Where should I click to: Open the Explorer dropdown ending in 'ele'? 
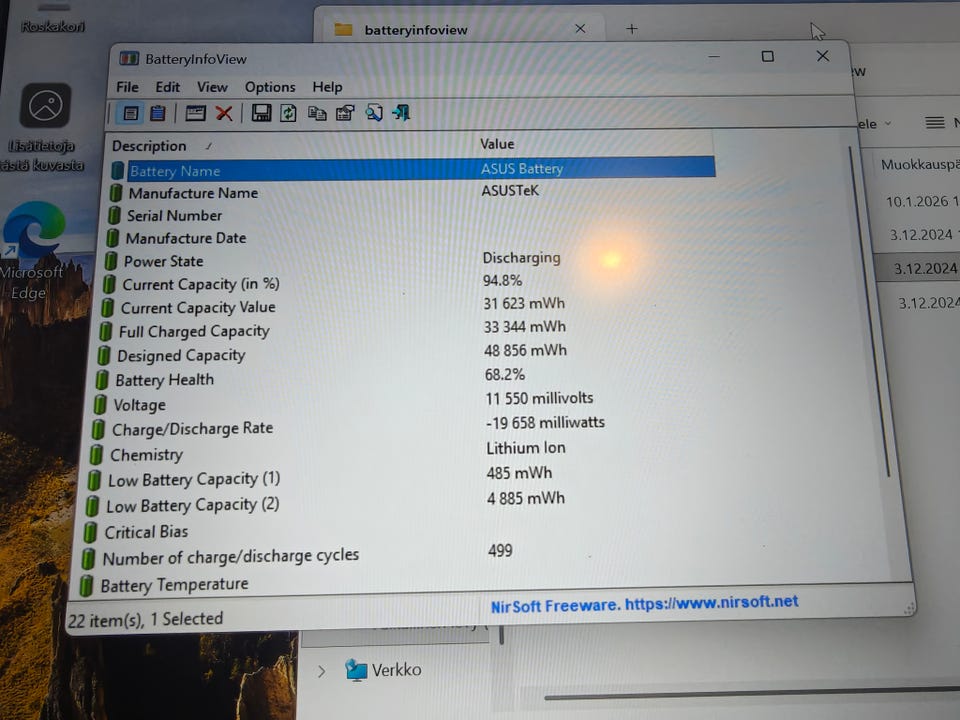point(874,124)
